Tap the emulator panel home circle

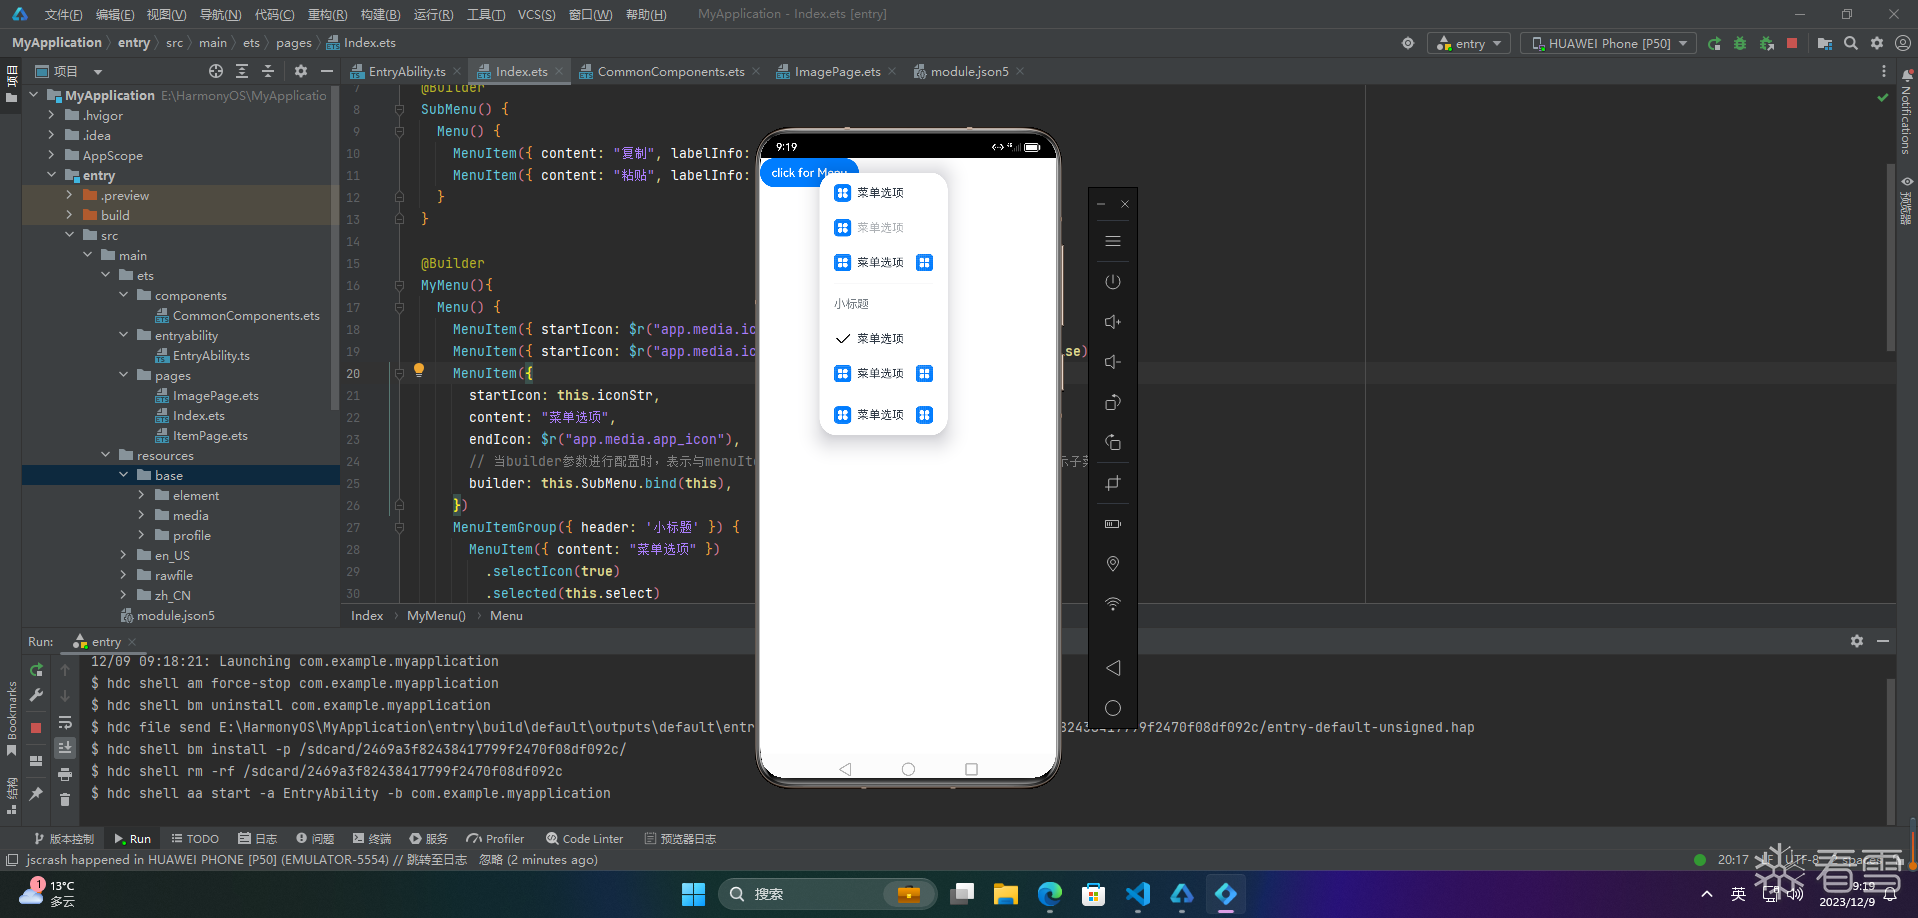pyautogui.click(x=1112, y=708)
